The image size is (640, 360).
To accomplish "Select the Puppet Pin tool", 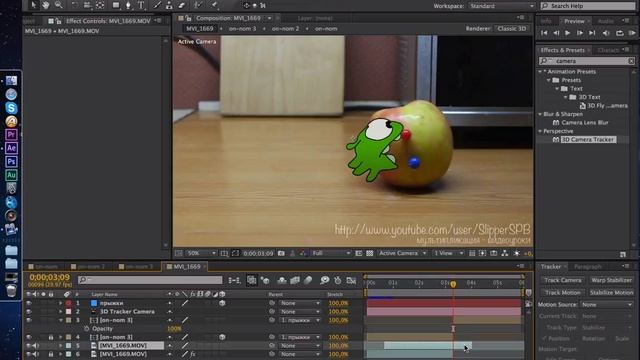I will (x=213, y=5).
